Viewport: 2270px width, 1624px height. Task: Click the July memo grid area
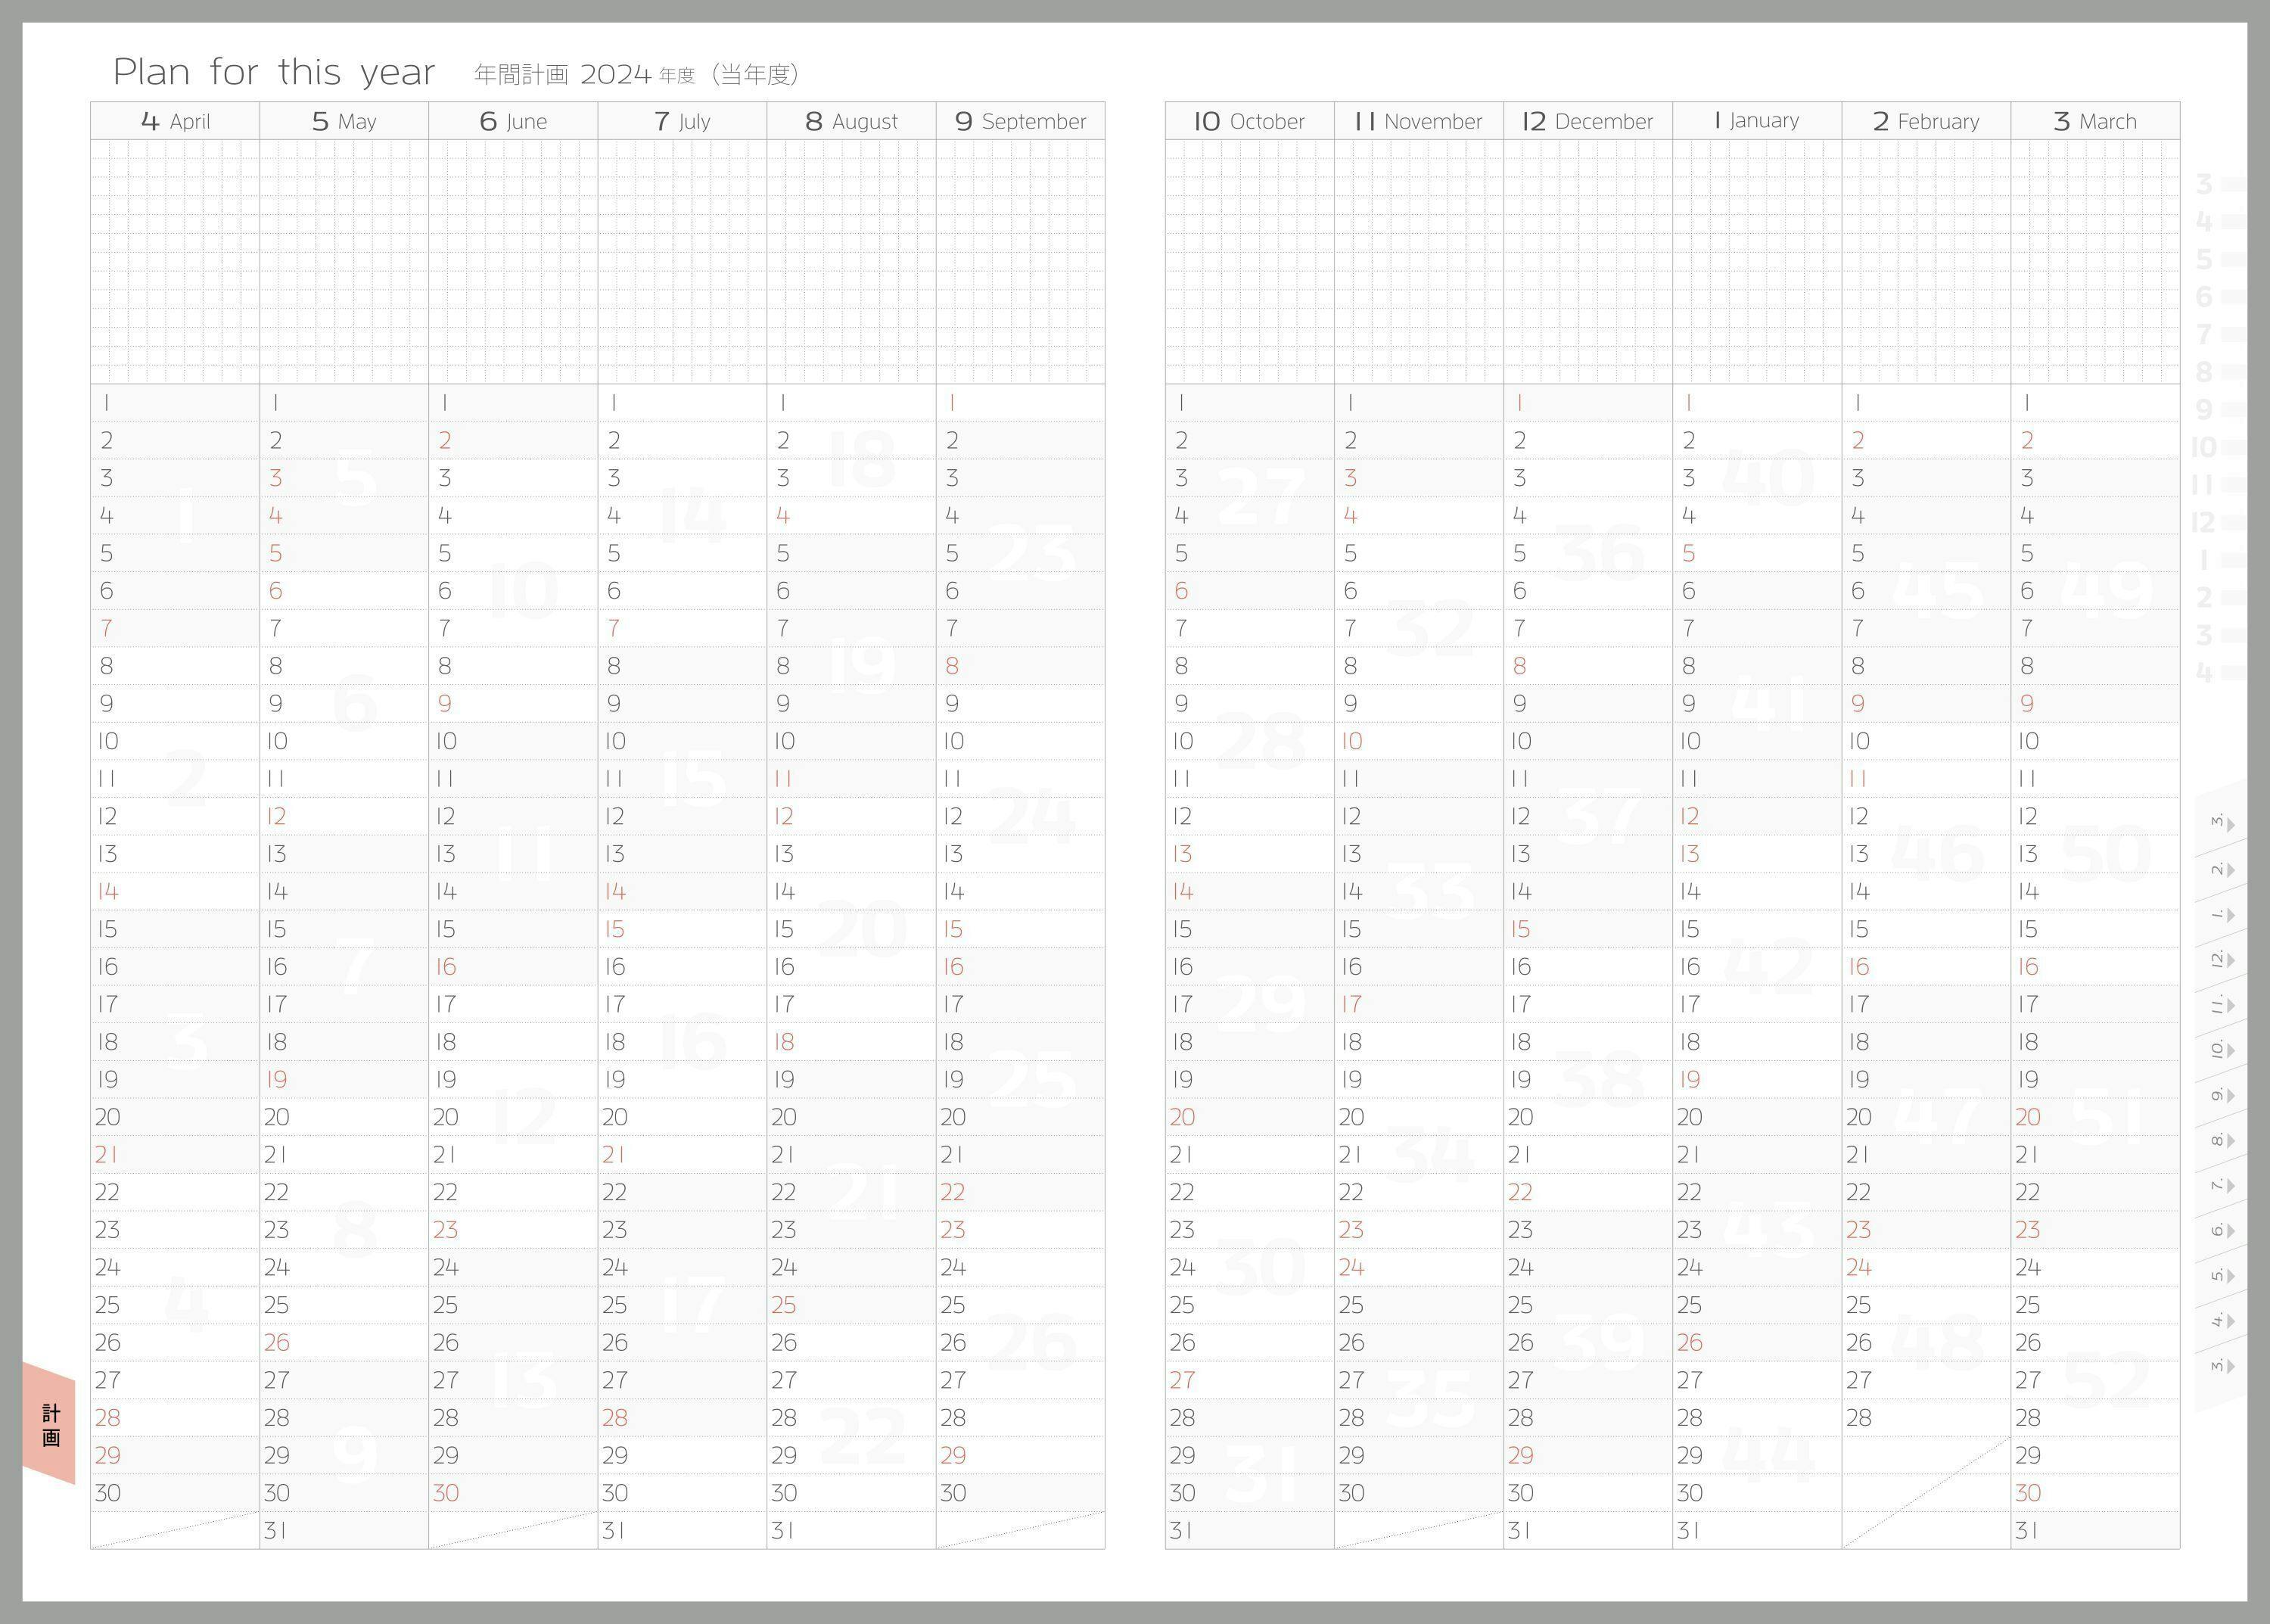coord(682,261)
